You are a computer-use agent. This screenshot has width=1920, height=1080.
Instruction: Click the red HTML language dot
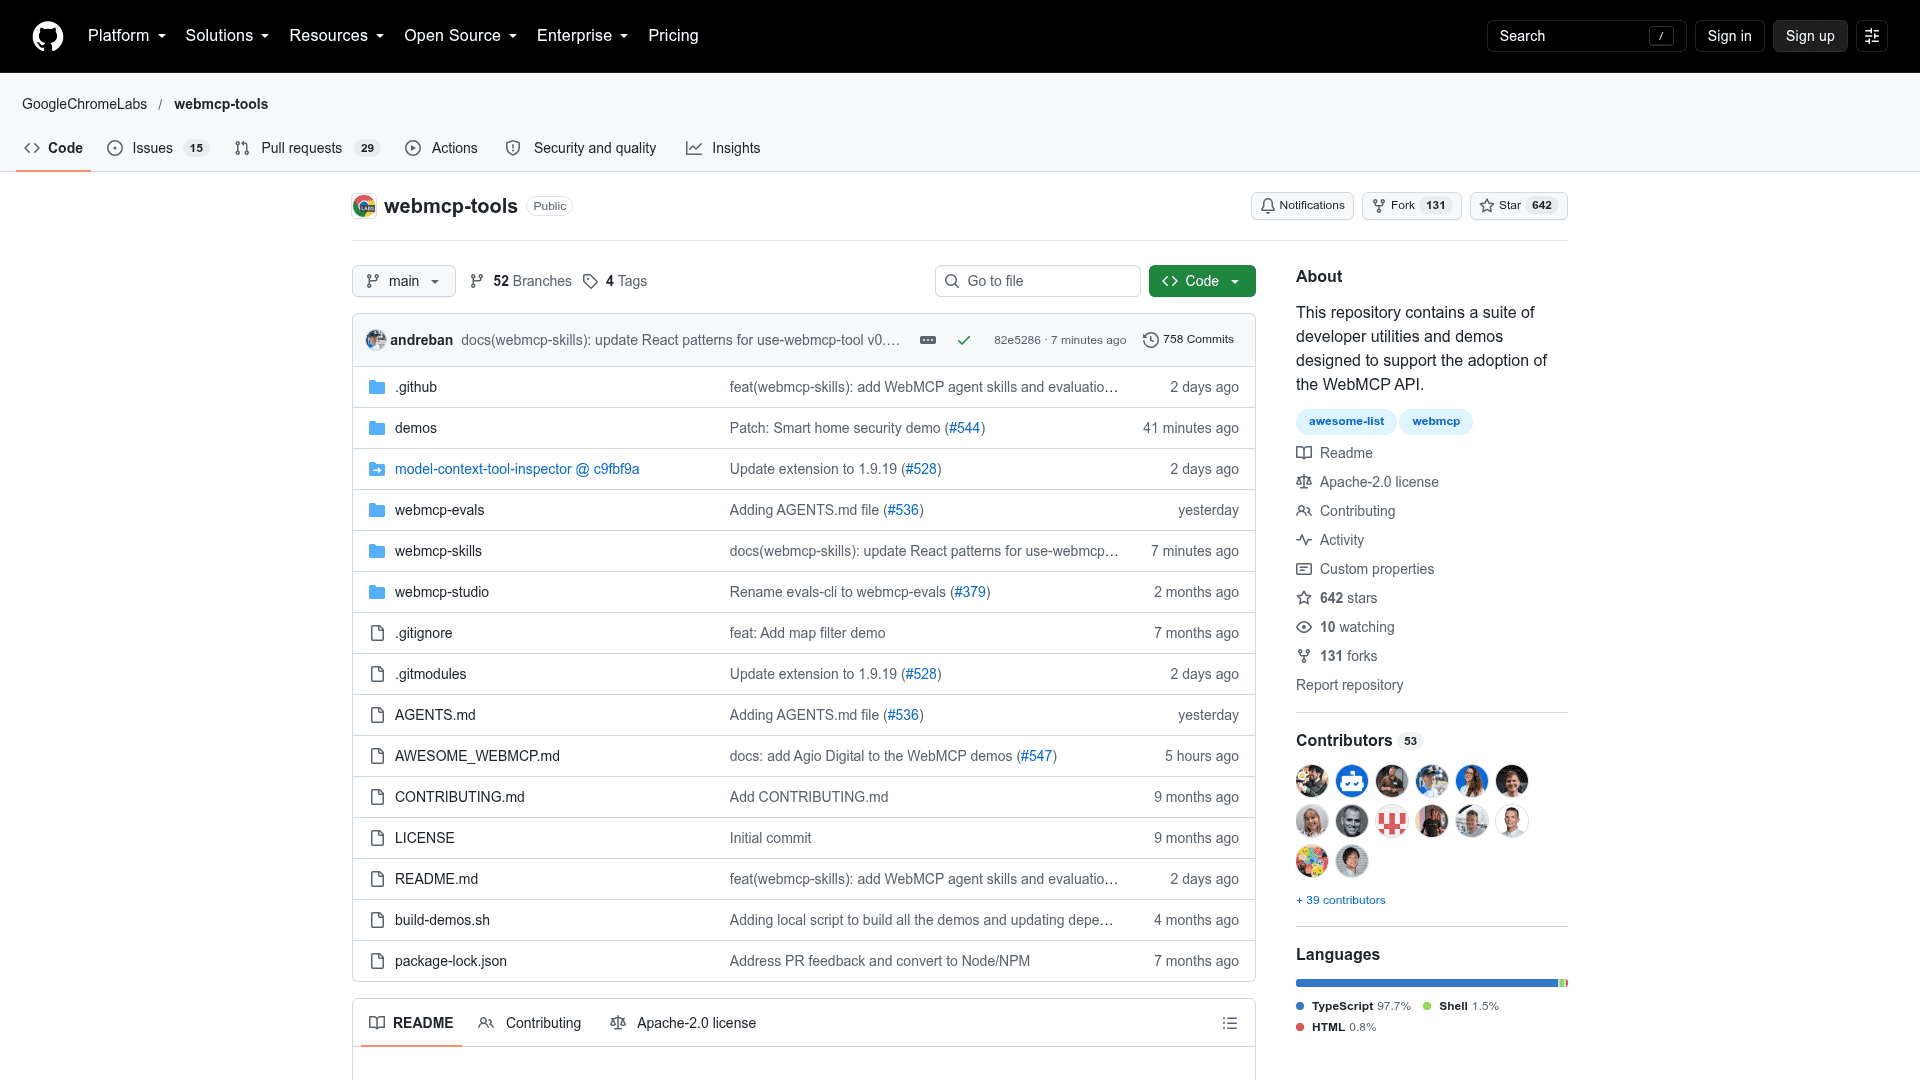pyautogui.click(x=1300, y=1028)
